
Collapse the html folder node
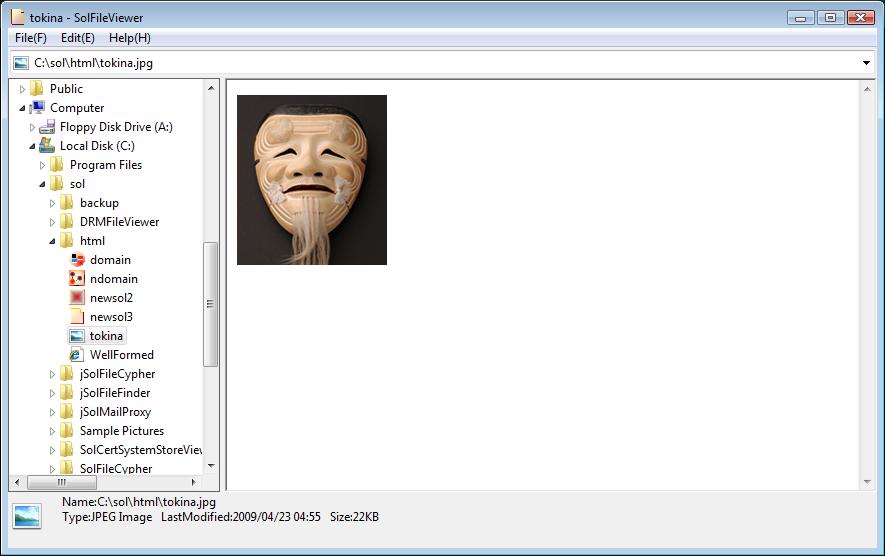coord(52,242)
